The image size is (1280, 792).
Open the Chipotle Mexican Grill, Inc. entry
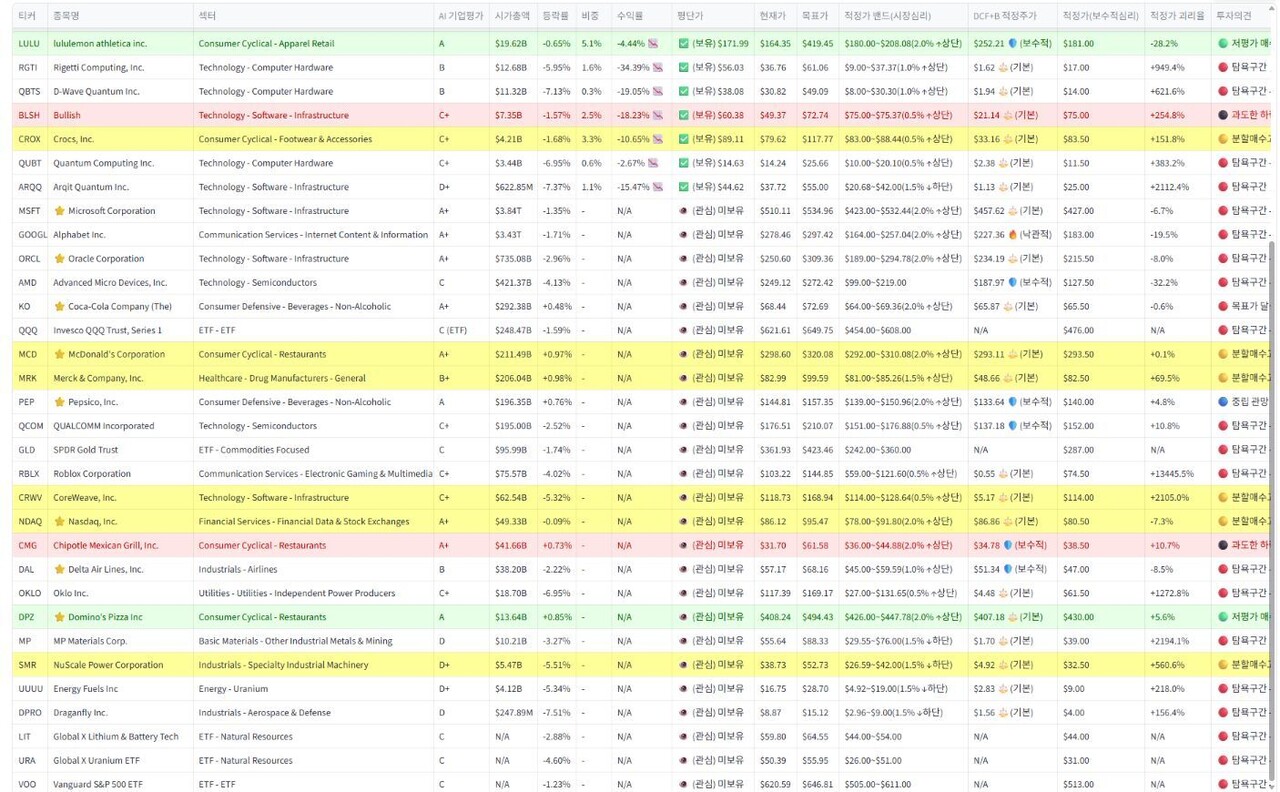[105, 546]
